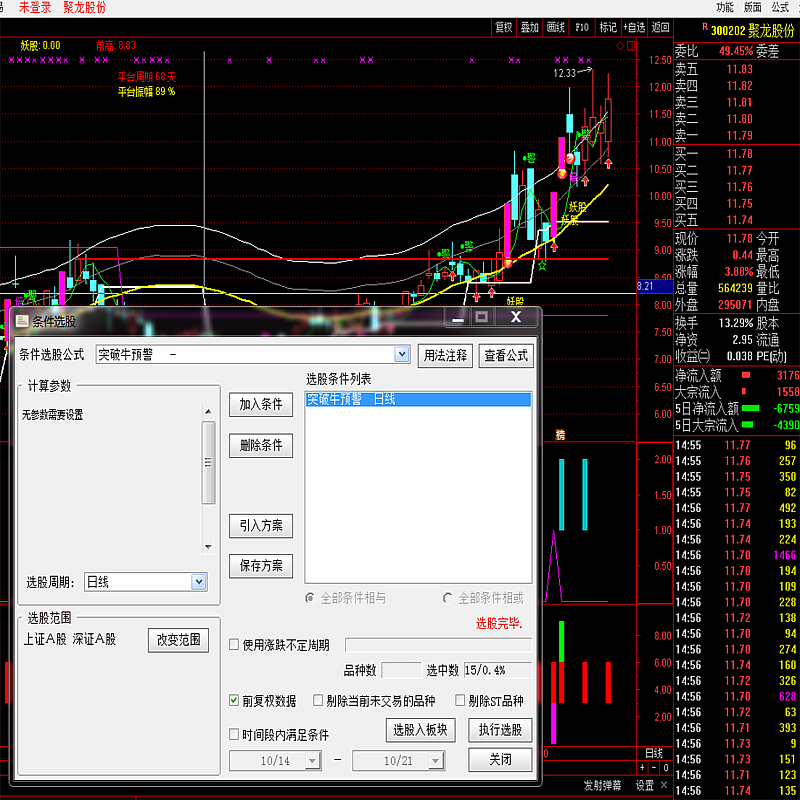Click the 执行选股 button
The height and width of the screenshot is (800, 800).
500,730
